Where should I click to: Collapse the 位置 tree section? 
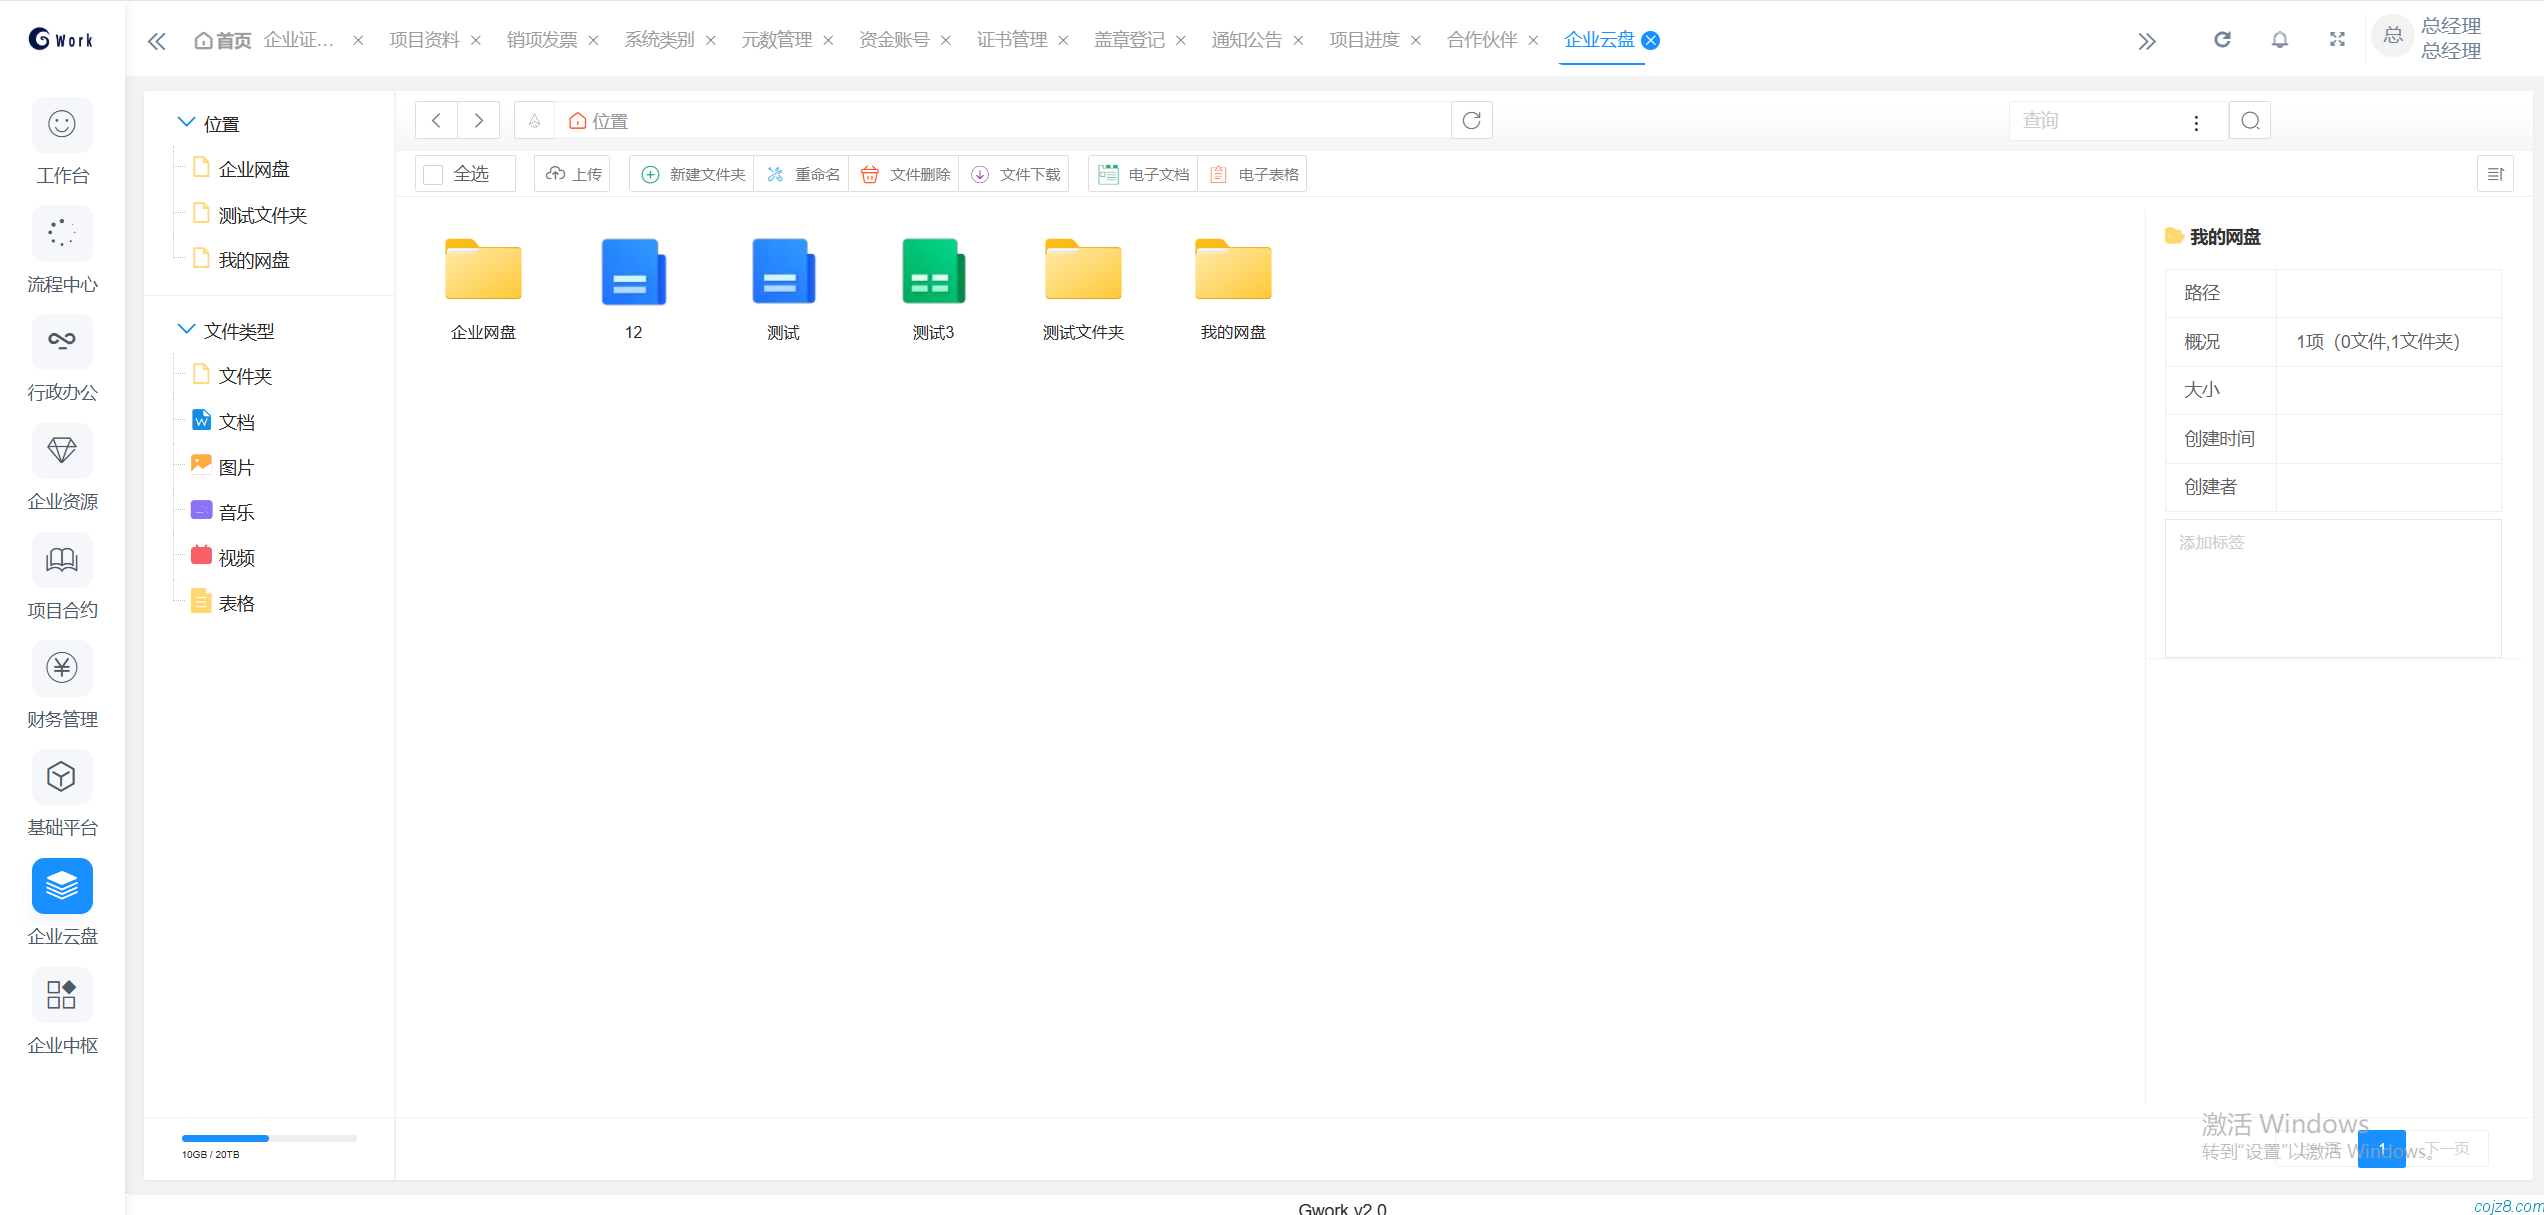(186, 122)
